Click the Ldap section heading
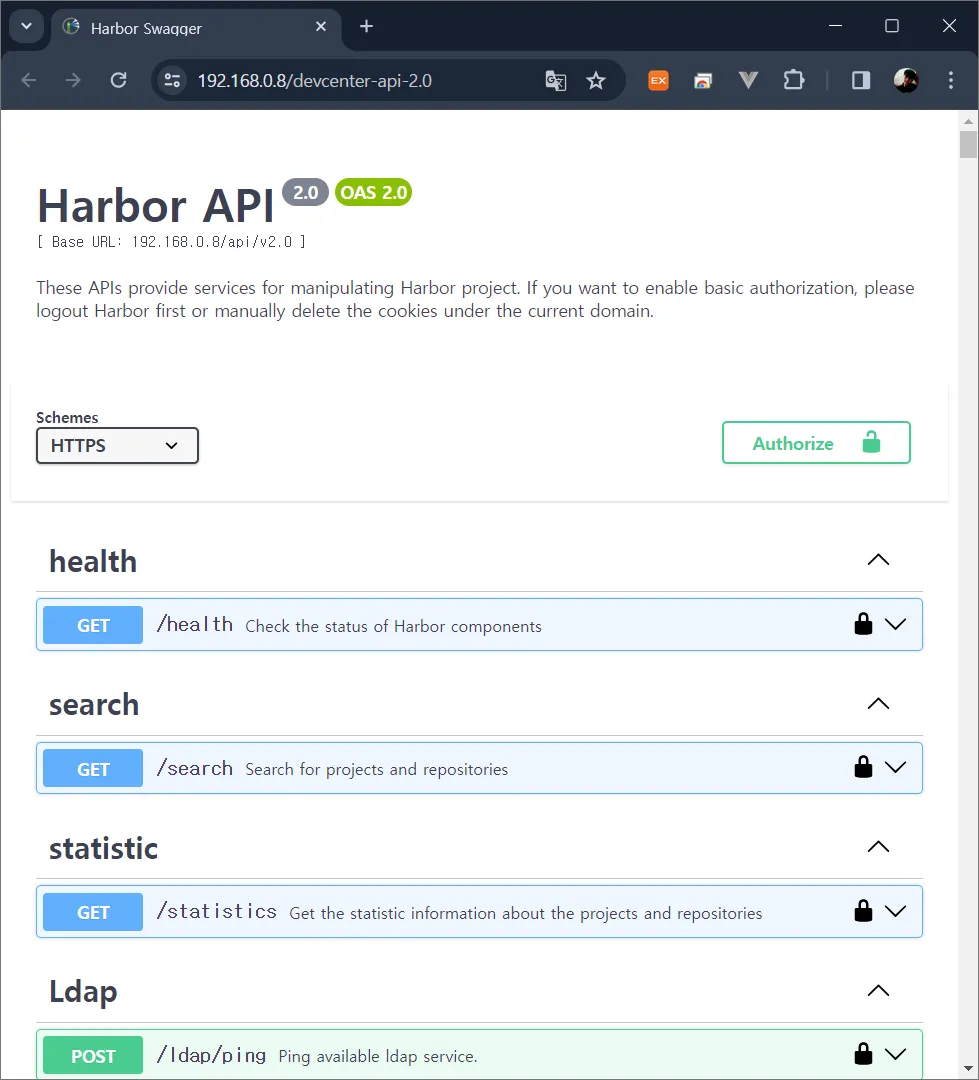The height and width of the screenshot is (1080, 979). point(83,993)
